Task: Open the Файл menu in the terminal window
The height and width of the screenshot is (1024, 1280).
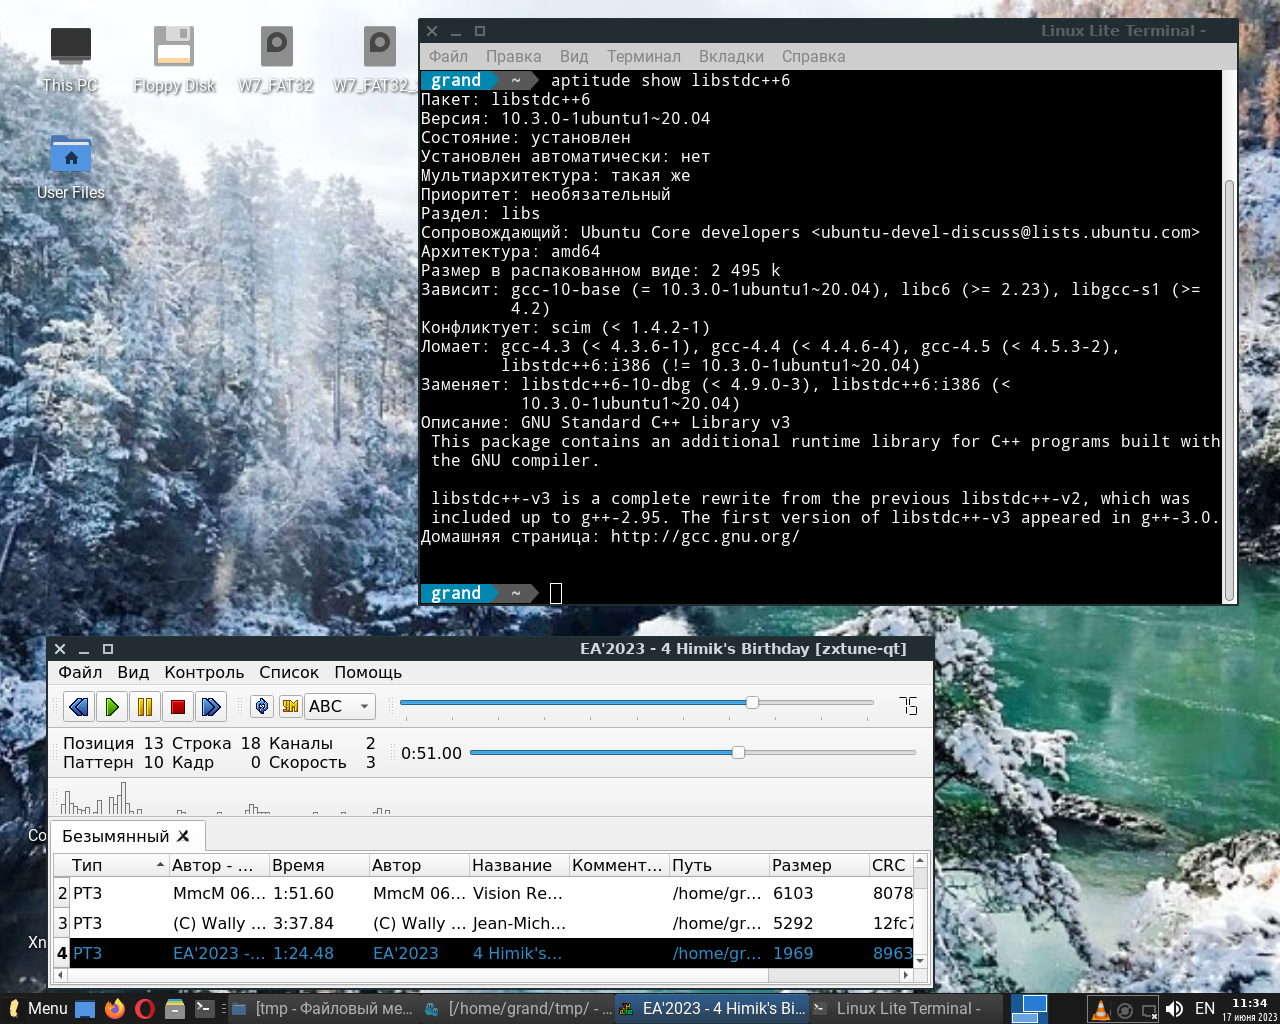Action: (x=448, y=56)
